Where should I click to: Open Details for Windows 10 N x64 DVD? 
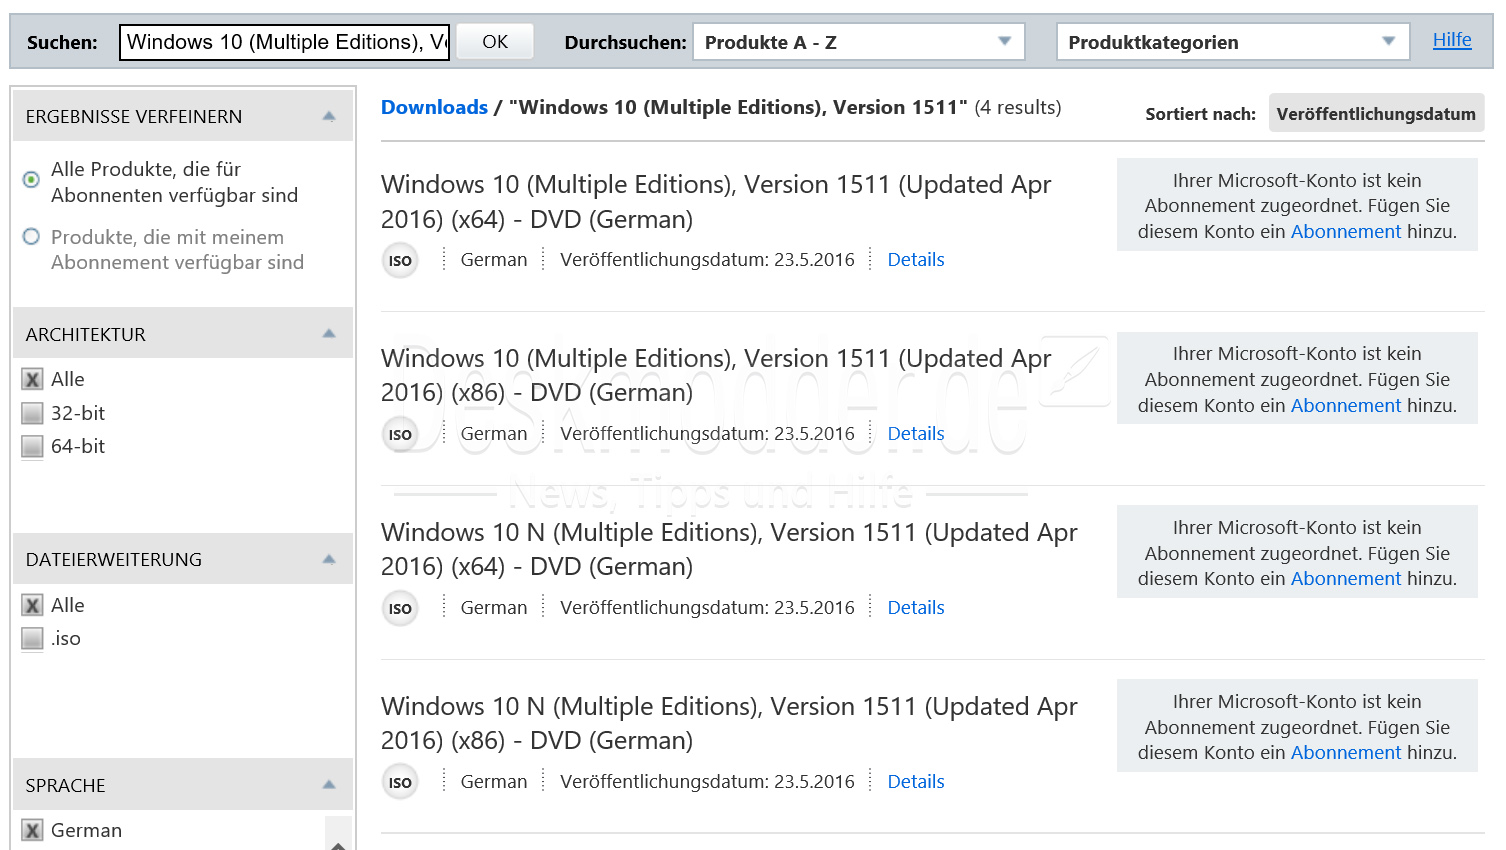[x=916, y=608]
